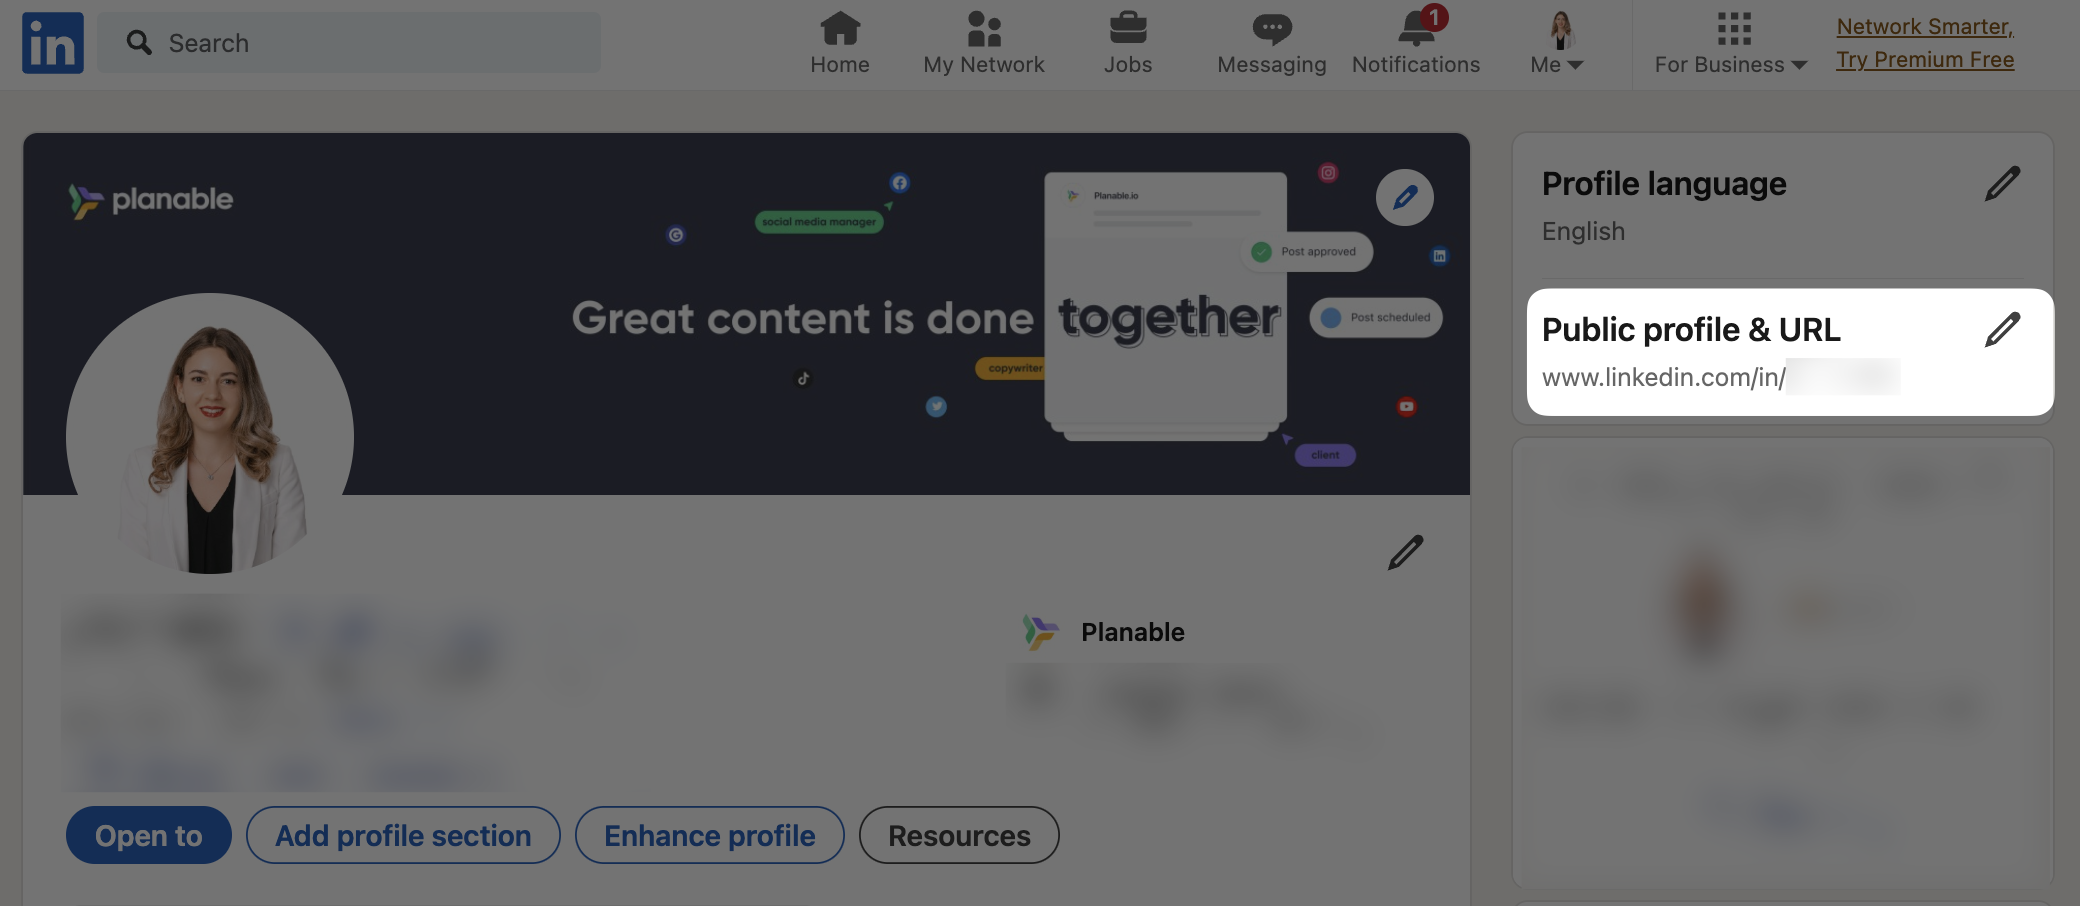Image resolution: width=2080 pixels, height=906 pixels.
Task: Edit Public profile & URL pencil
Action: (2003, 329)
